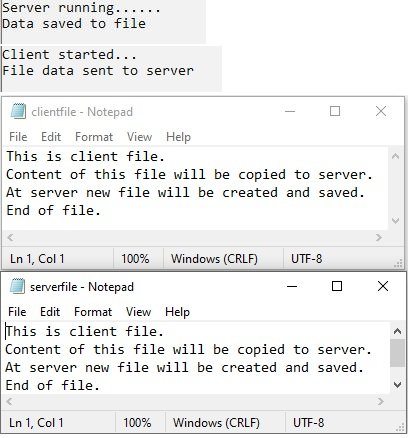This screenshot has height=438, width=408.
Task: Click scroll right arrow in clientfile window
Action: [378, 237]
